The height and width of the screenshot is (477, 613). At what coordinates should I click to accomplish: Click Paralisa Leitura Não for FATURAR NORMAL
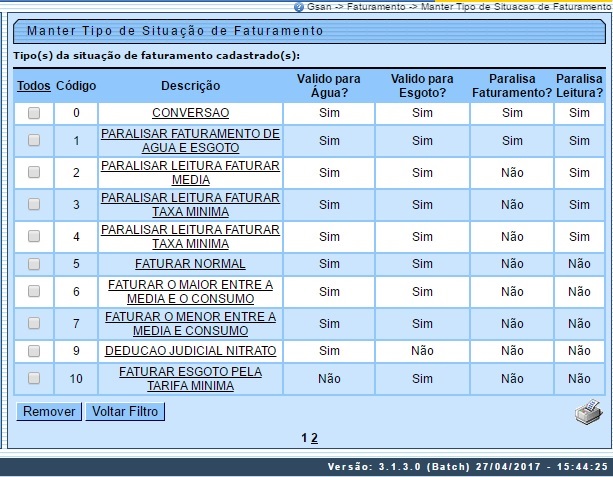[579, 264]
